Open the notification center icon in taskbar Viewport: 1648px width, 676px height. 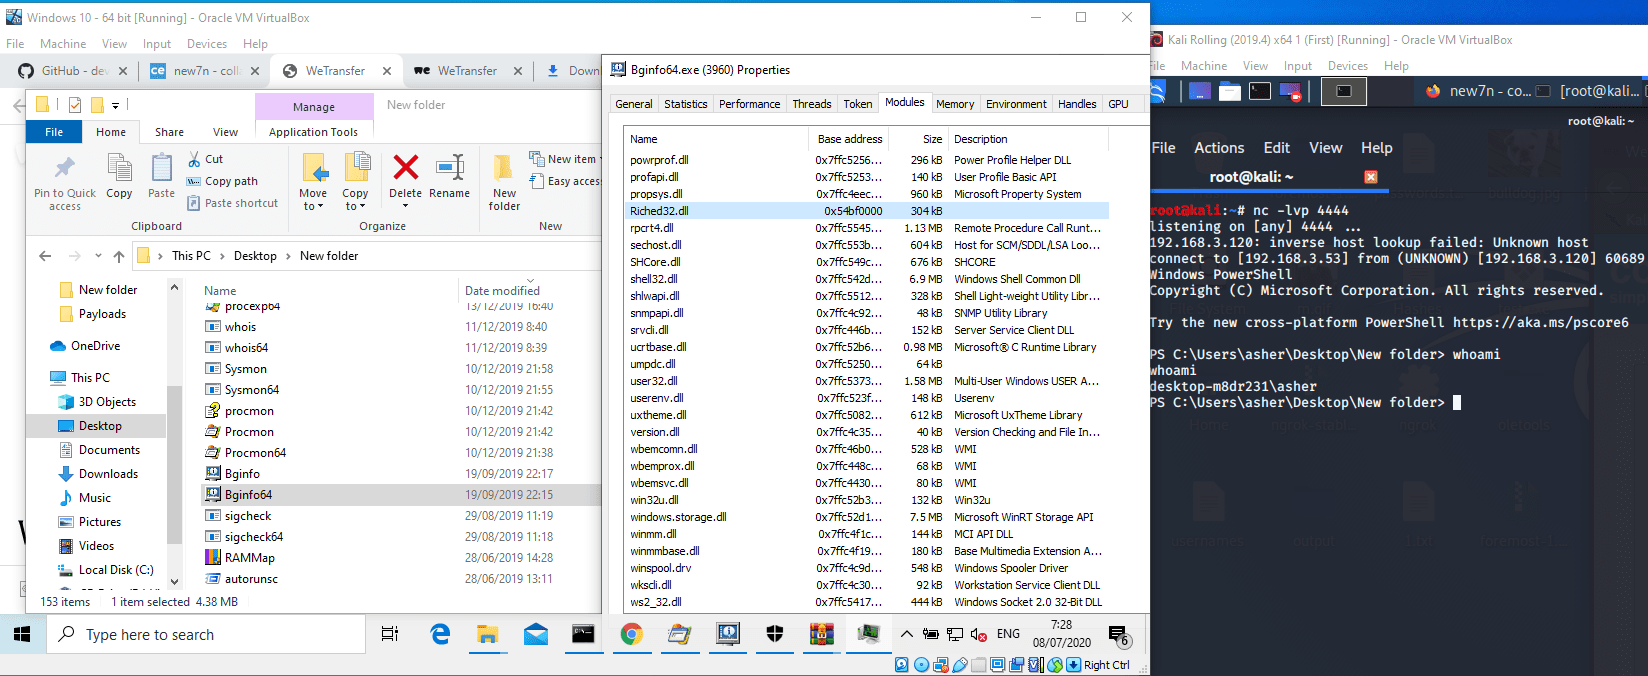coord(1119,634)
